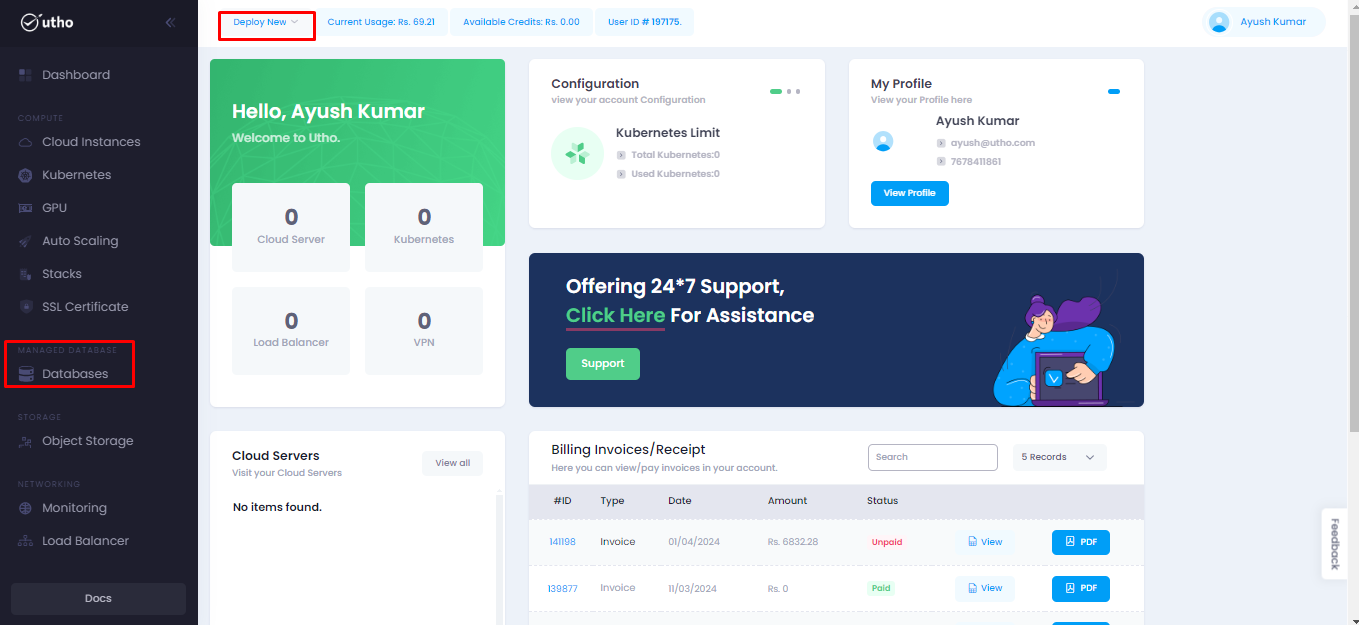
Task: Select the third carousel dot in Configuration
Action: pyautogui.click(x=798, y=91)
